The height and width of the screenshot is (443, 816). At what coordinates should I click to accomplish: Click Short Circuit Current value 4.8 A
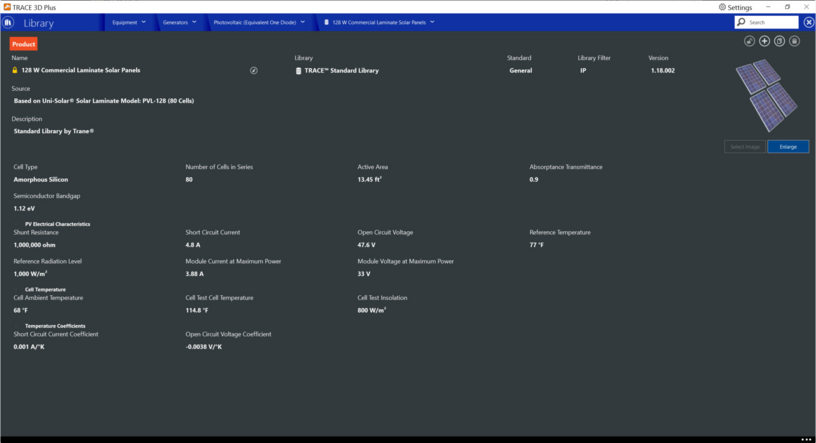pos(193,245)
